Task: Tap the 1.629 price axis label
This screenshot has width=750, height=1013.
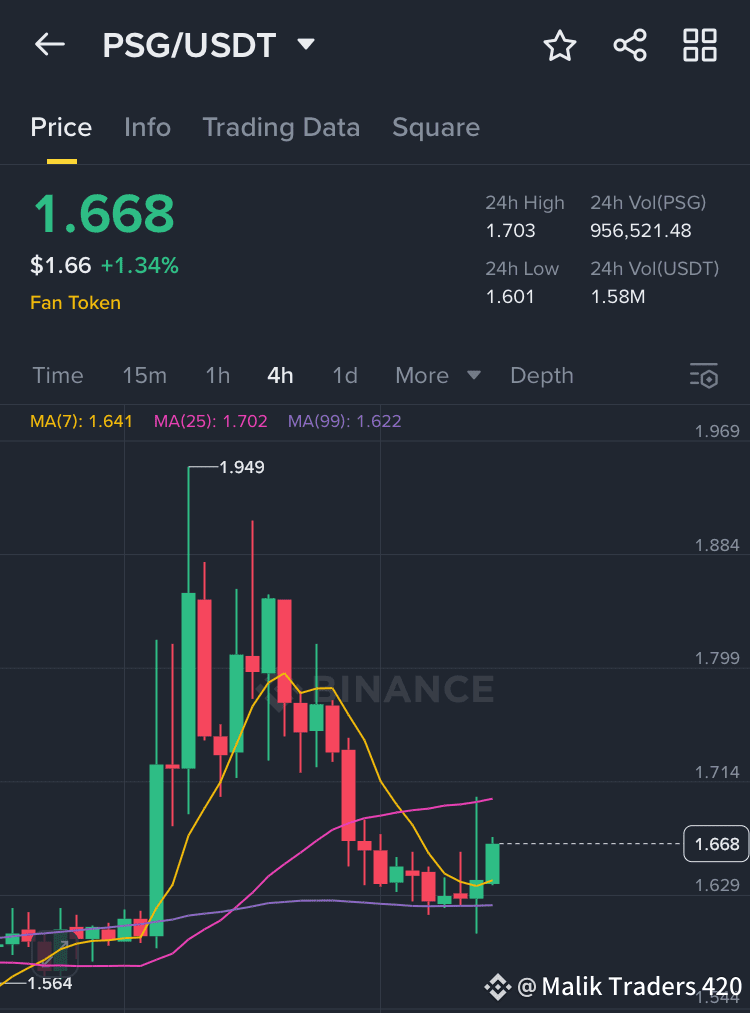Action: [x=717, y=885]
